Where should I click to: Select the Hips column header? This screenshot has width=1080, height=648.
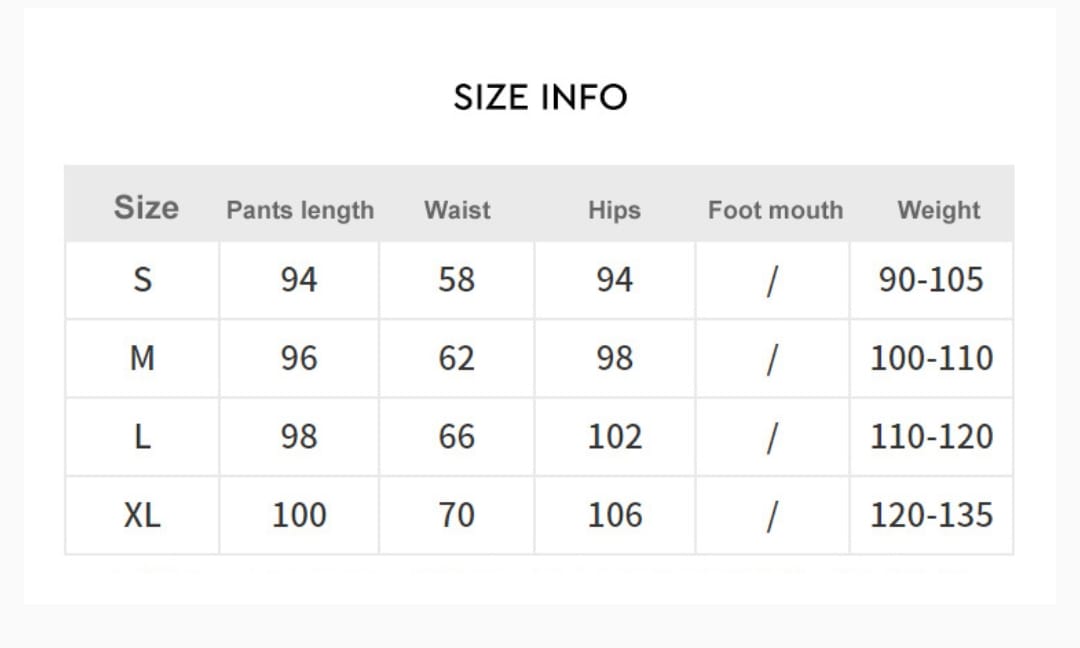(x=614, y=210)
